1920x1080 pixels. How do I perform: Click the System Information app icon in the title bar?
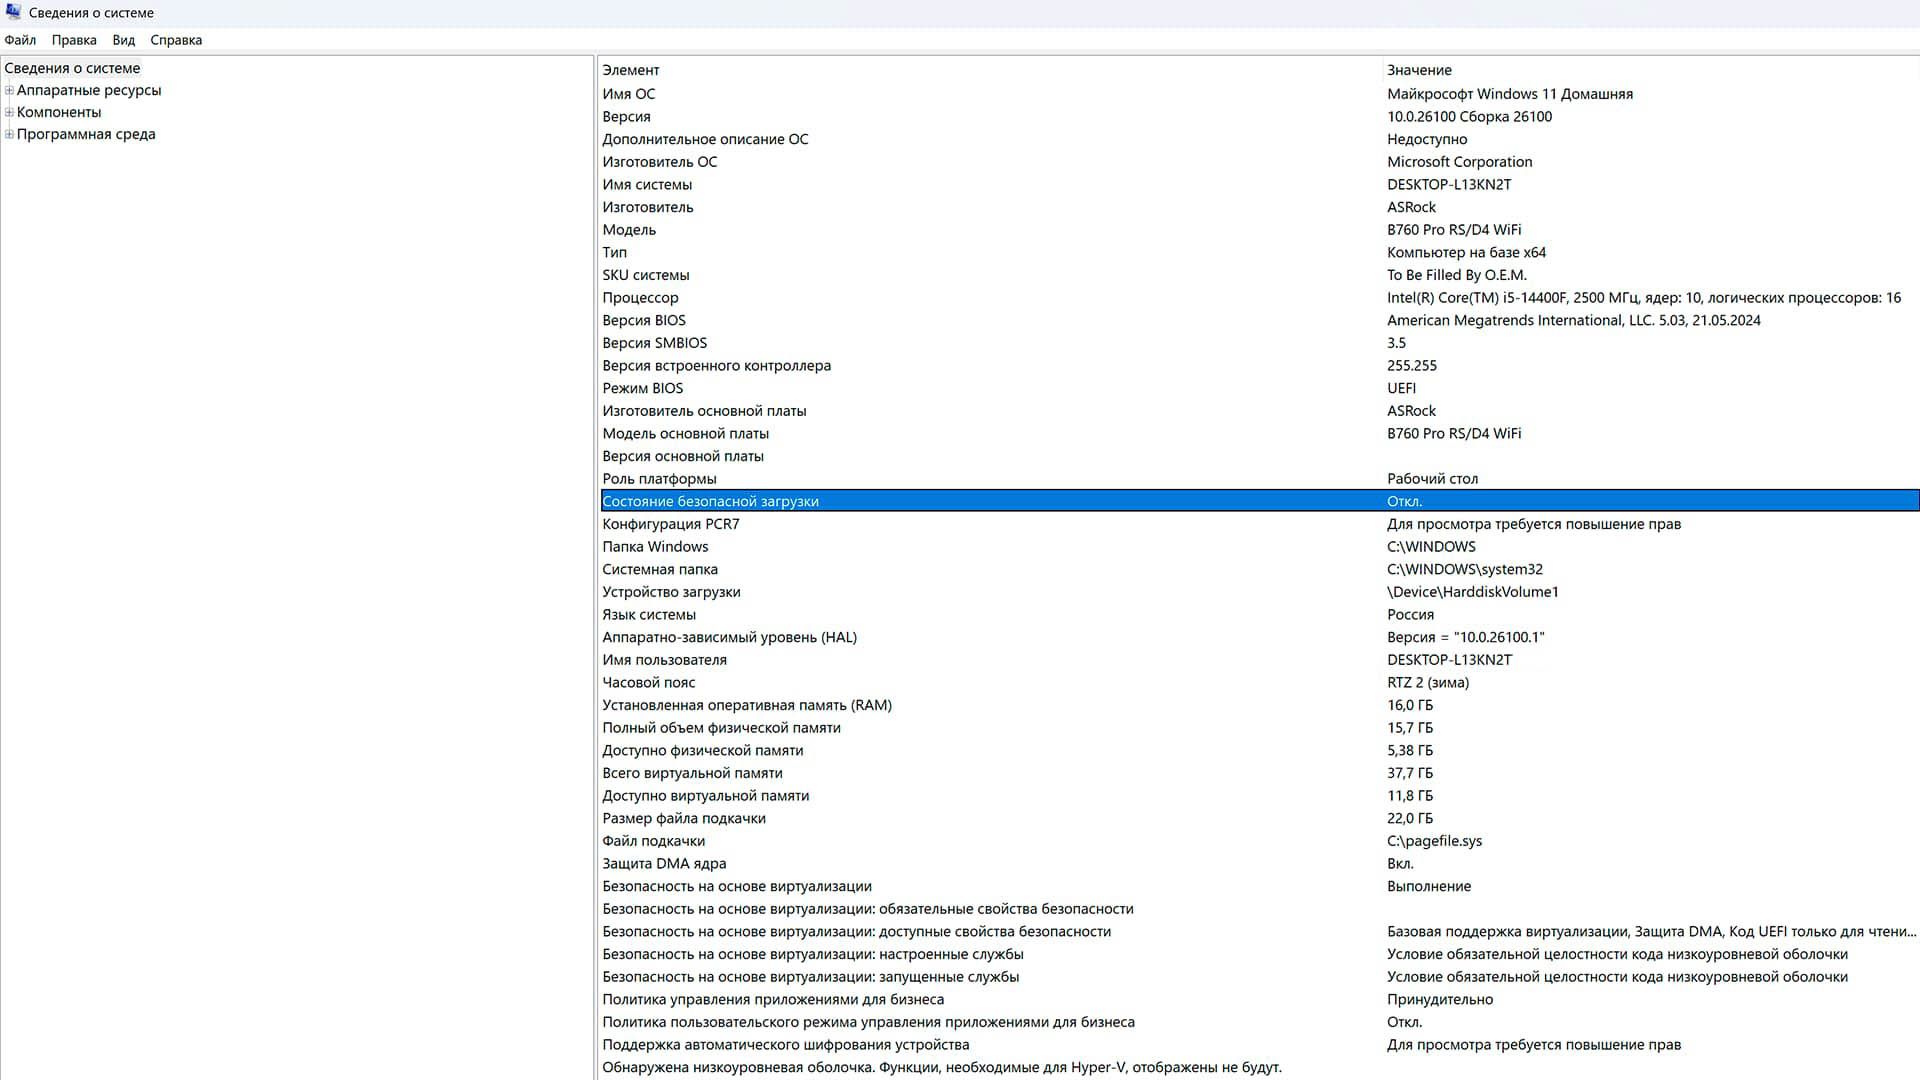(x=13, y=12)
